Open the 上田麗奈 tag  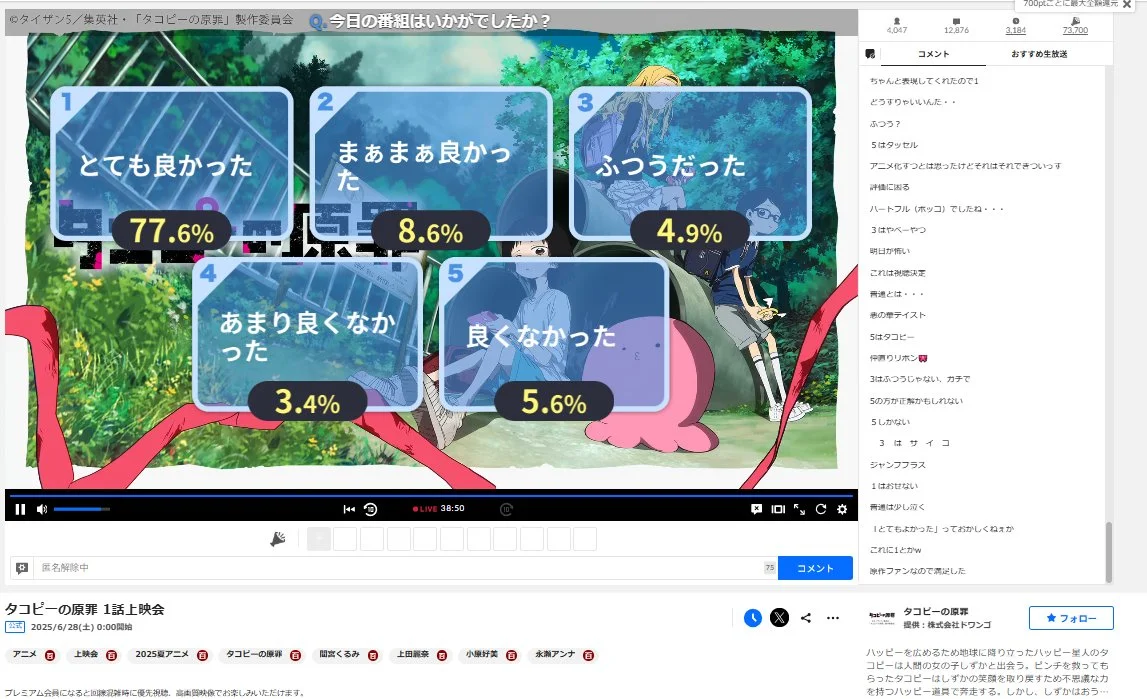click(x=413, y=654)
